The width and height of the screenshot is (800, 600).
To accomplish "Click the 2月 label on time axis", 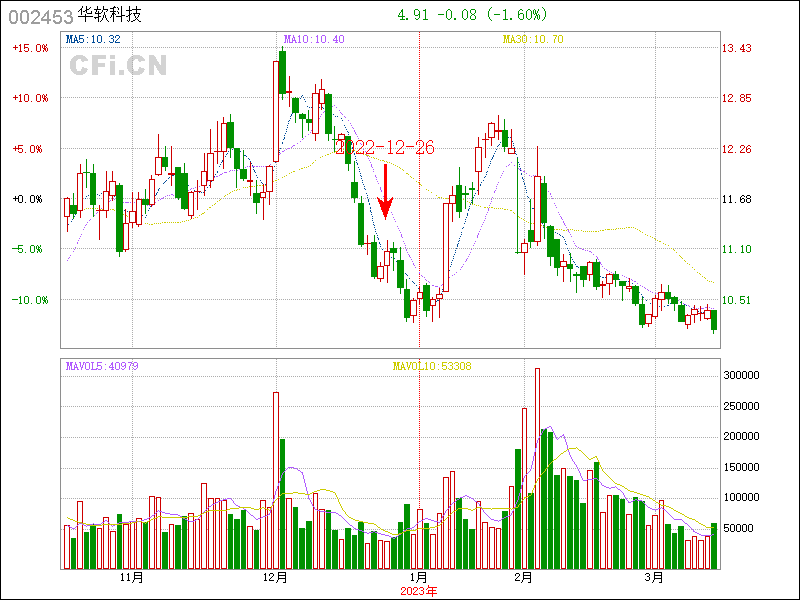I will 523,578.
